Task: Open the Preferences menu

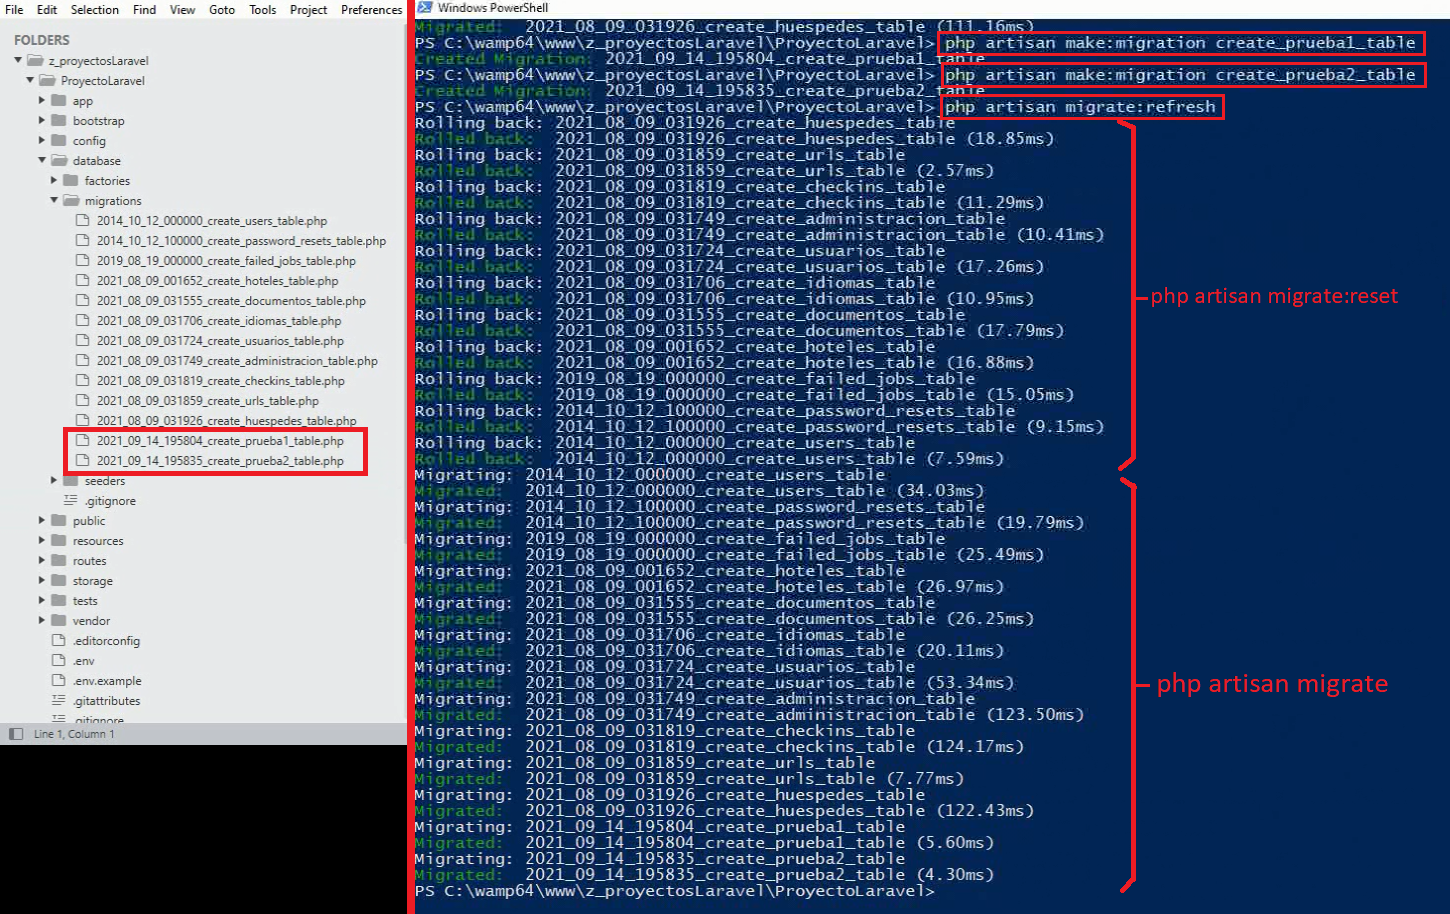Action: [371, 9]
